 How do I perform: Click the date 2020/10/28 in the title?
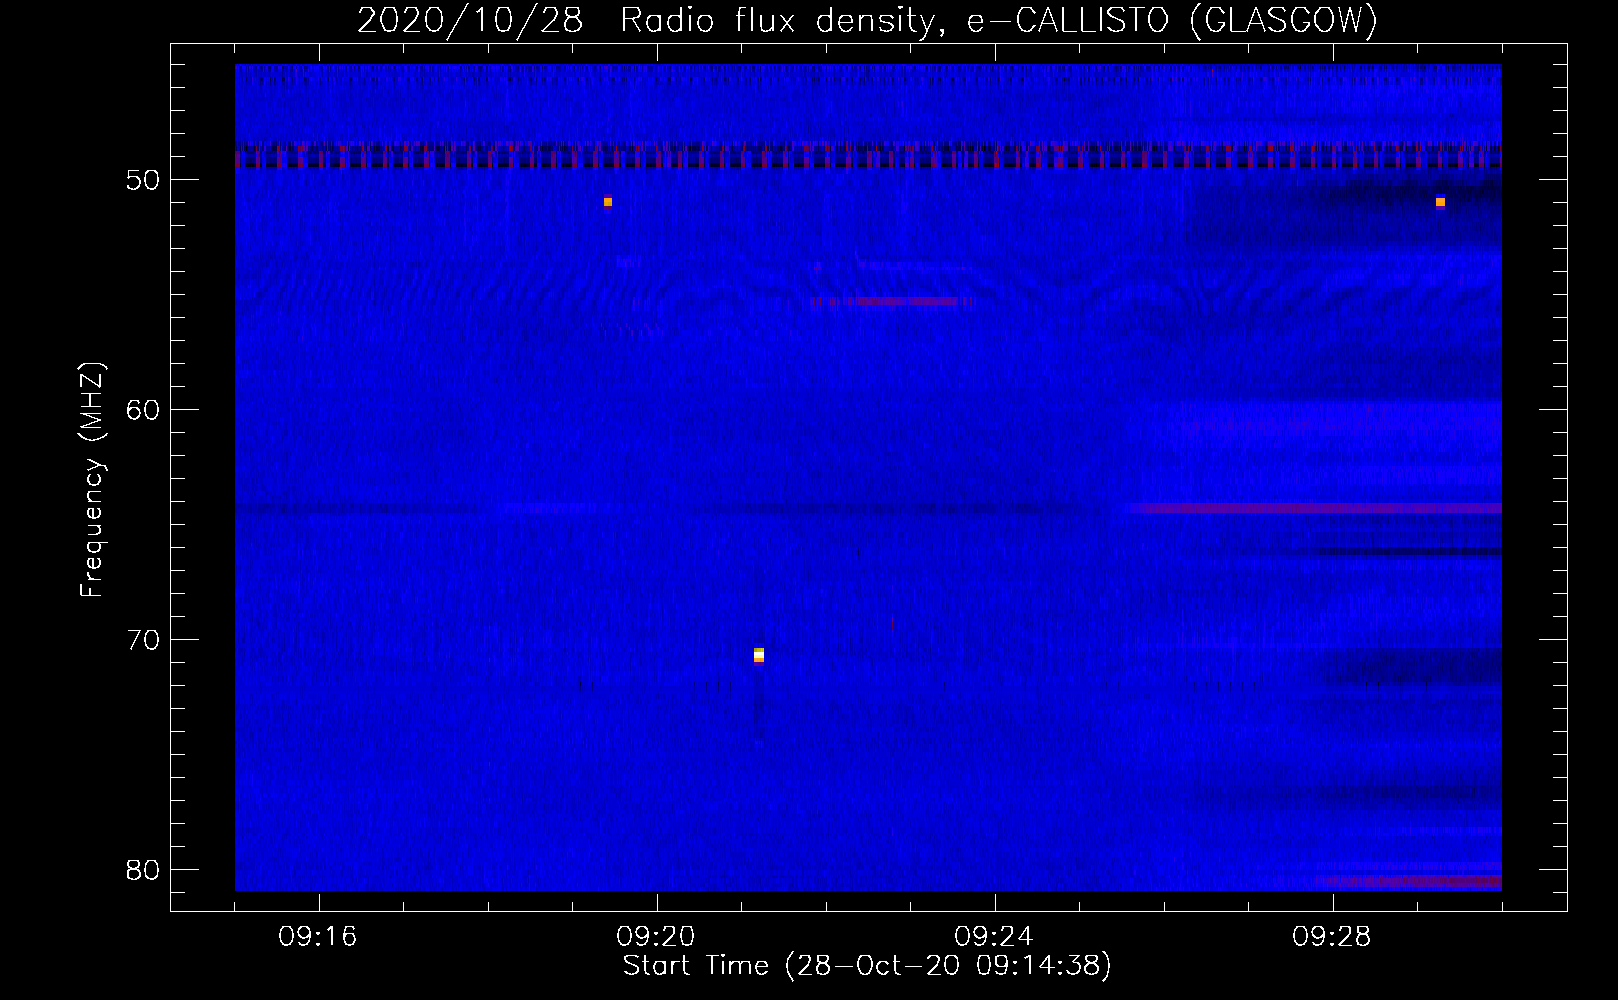point(470,20)
